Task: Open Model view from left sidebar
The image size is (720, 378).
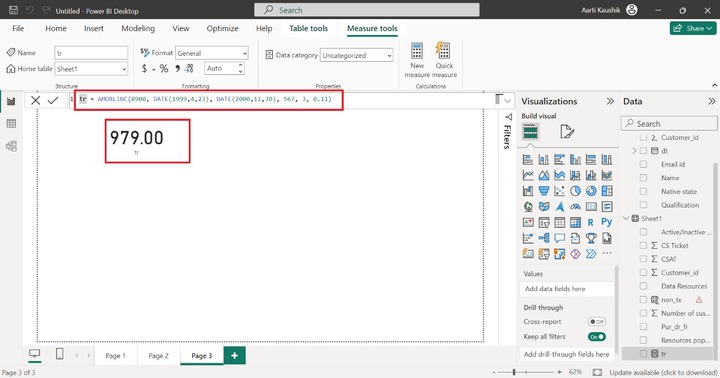Action: 11,146
